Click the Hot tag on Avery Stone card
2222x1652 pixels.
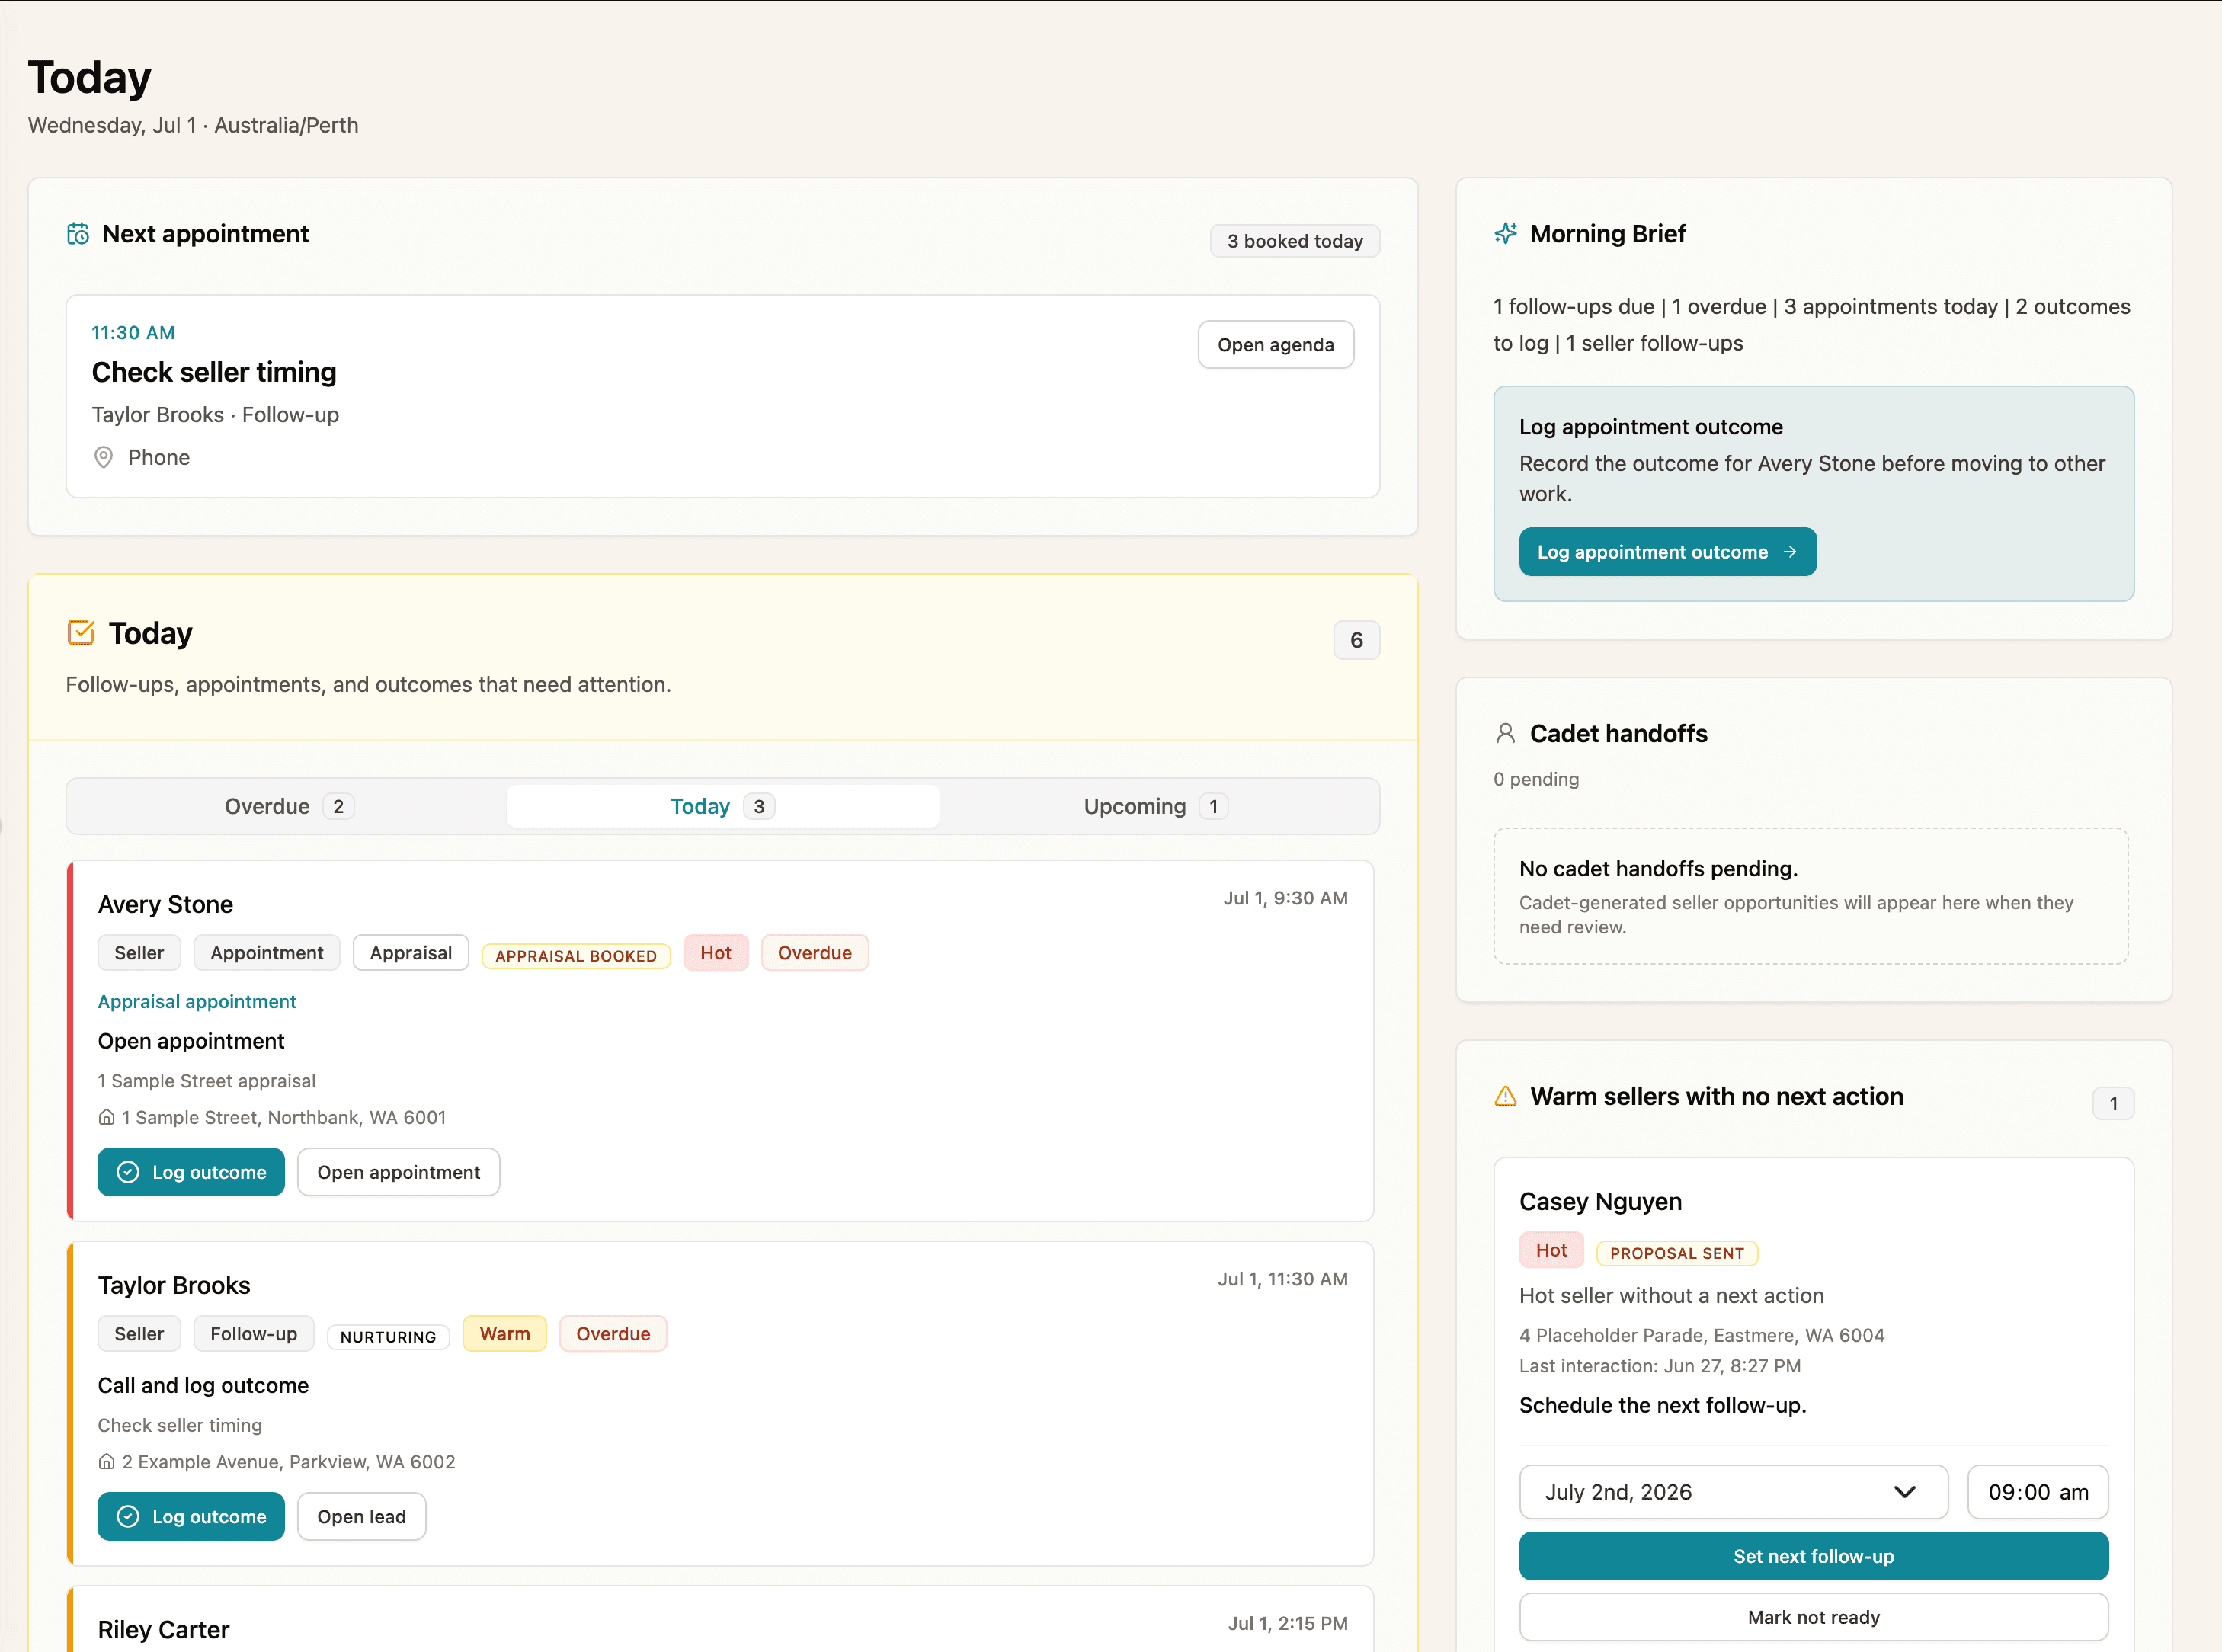tap(716, 953)
